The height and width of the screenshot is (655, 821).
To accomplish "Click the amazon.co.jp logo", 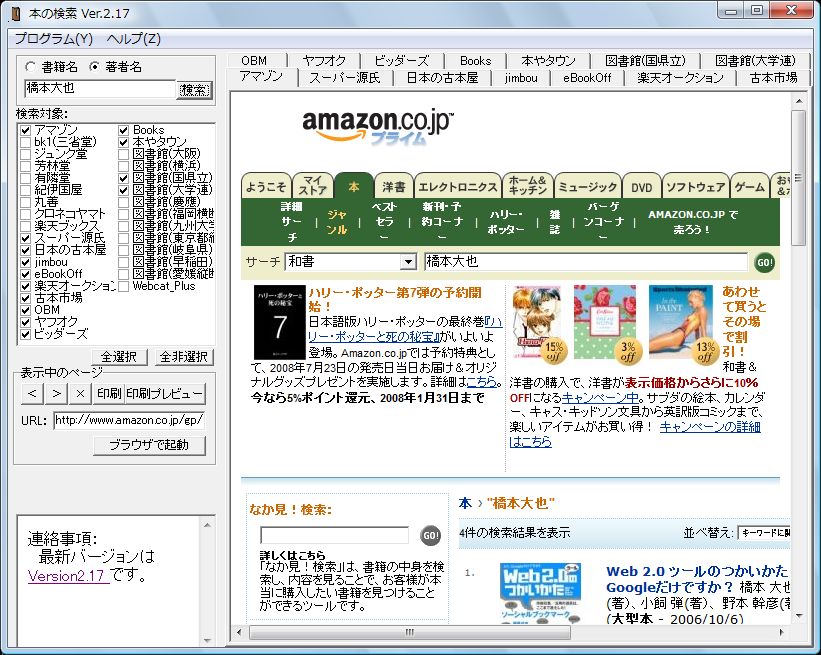I will [378, 126].
